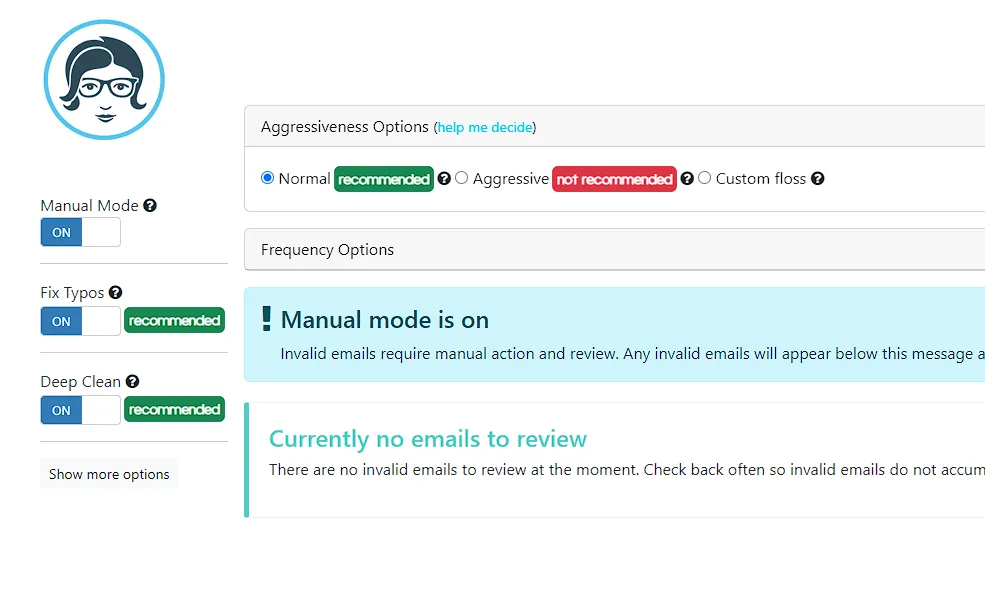Click help icon after Normal recommended badge

(444, 178)
